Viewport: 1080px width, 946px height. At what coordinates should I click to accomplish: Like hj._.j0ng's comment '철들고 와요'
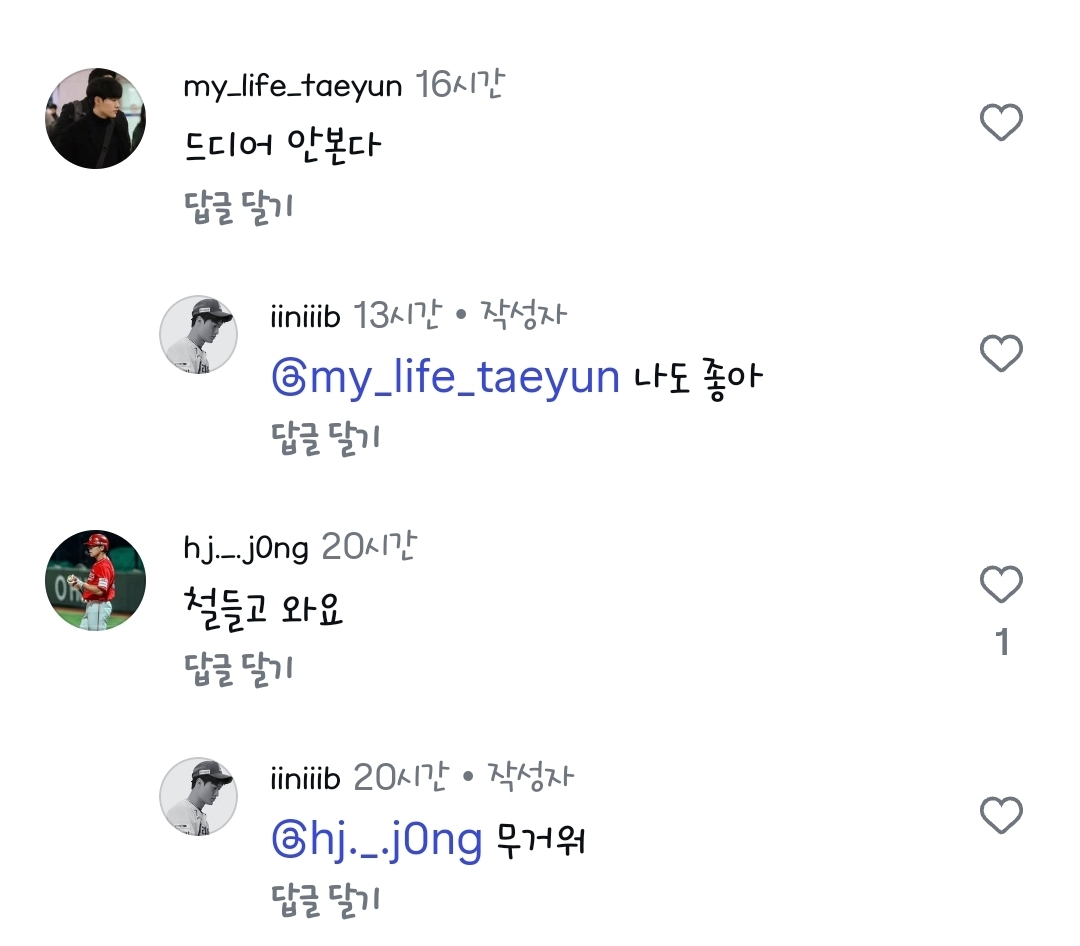tap(1001, 585)
